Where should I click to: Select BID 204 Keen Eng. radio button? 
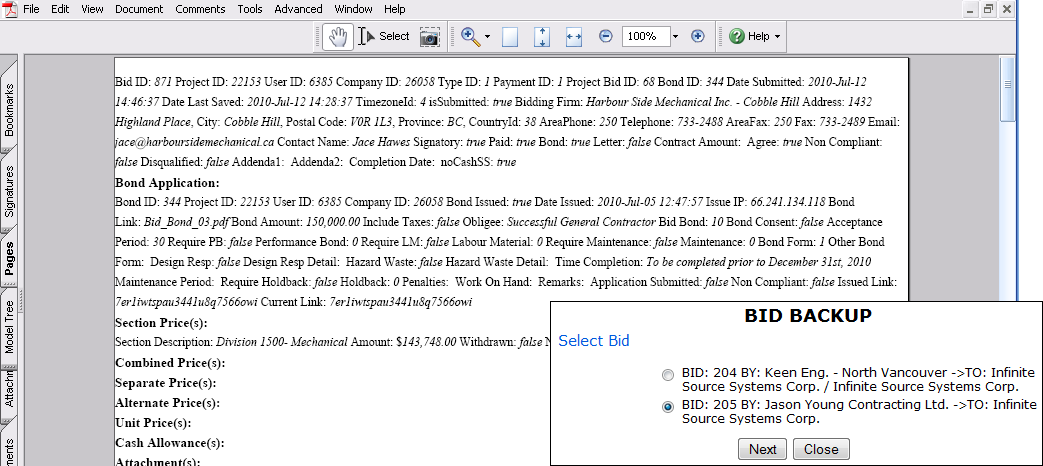tap(668, 375)
